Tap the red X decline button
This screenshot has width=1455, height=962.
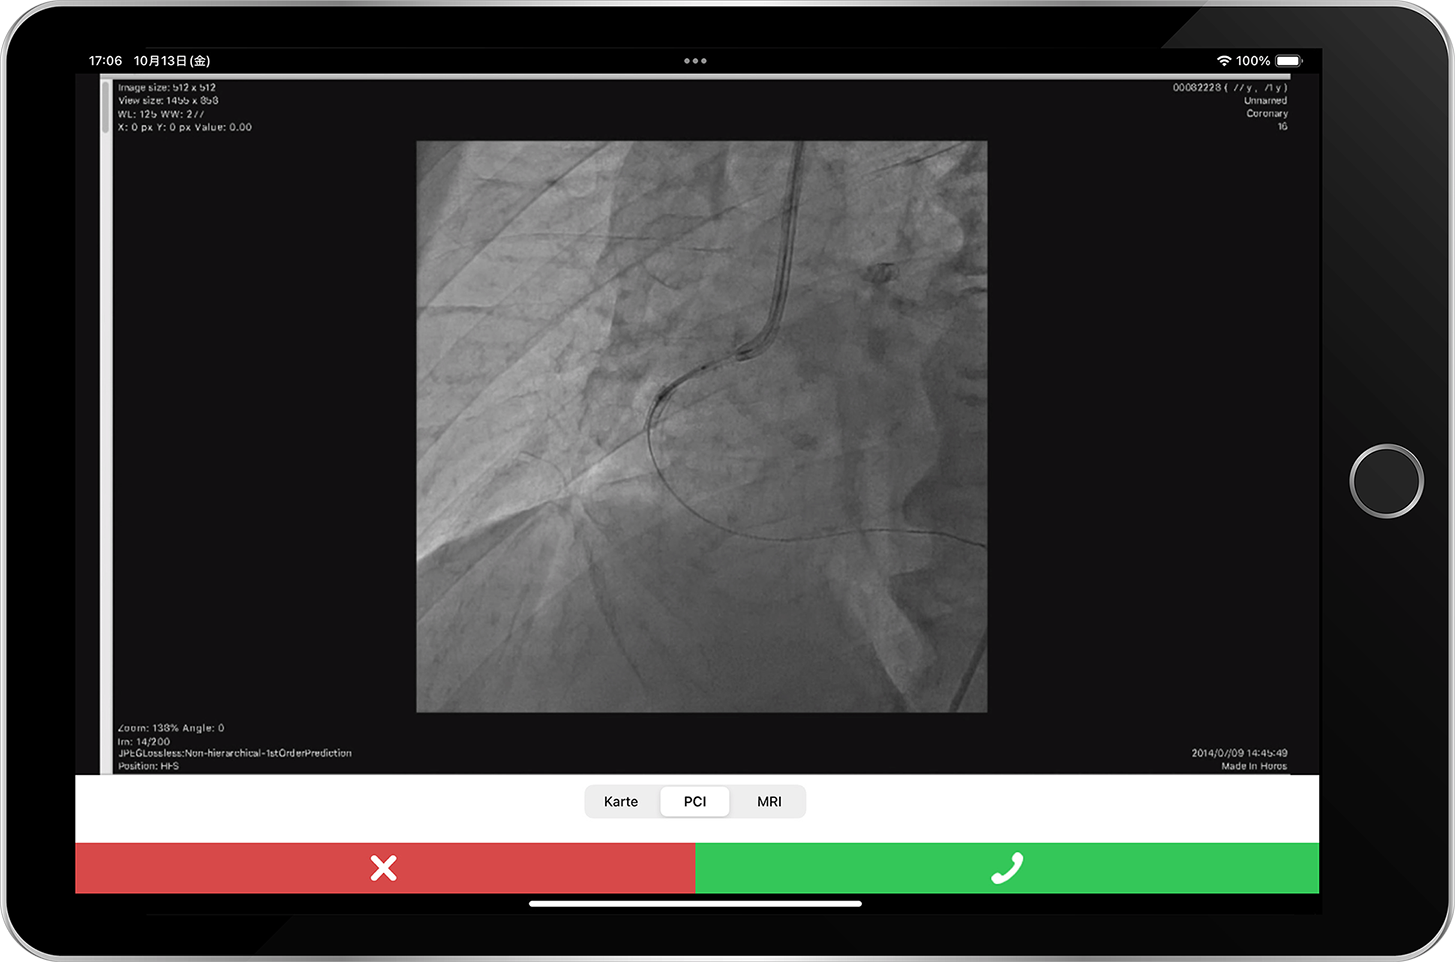[385, 867]
